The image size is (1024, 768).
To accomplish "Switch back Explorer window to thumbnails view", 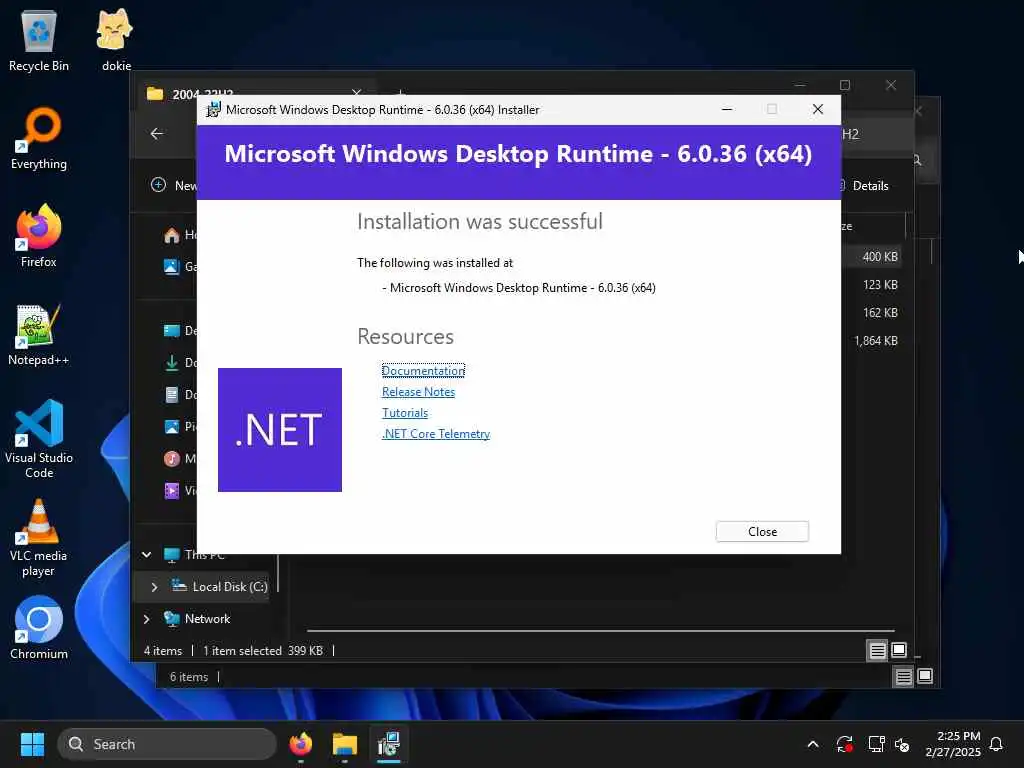I will (x=925, y=677).
